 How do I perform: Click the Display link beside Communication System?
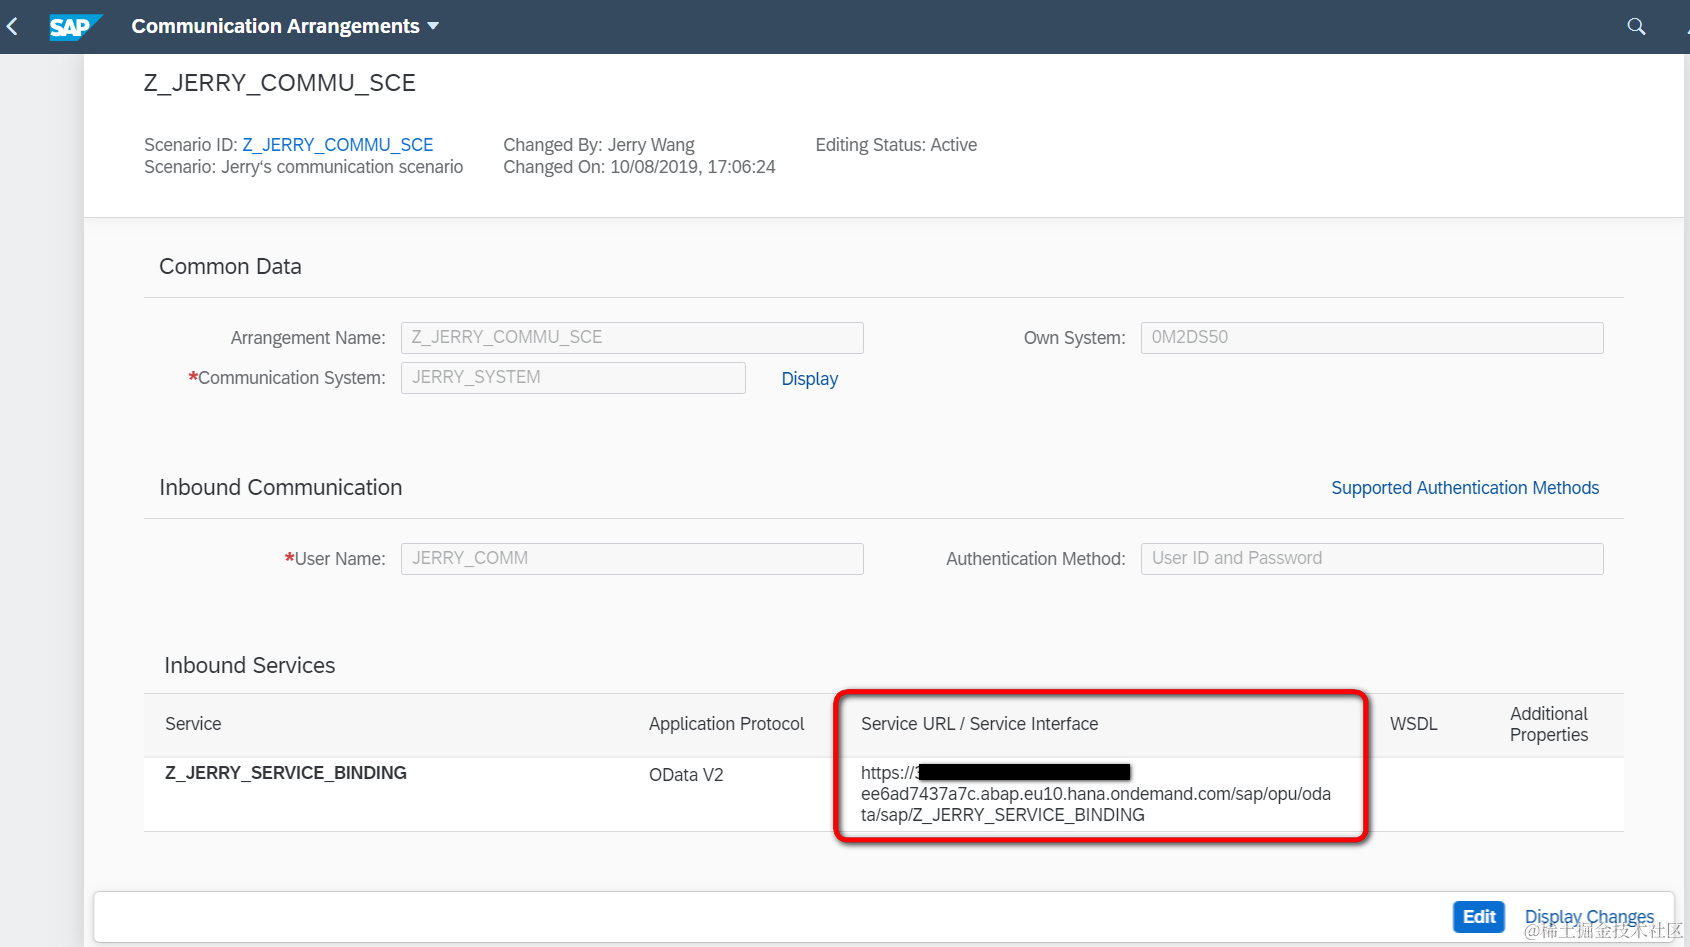pos(809,379)
